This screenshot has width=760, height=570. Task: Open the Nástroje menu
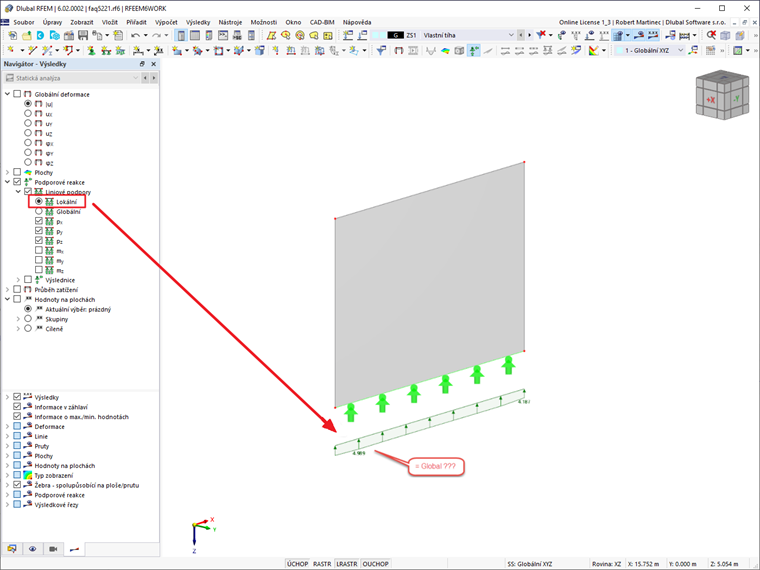click(230, 22)
